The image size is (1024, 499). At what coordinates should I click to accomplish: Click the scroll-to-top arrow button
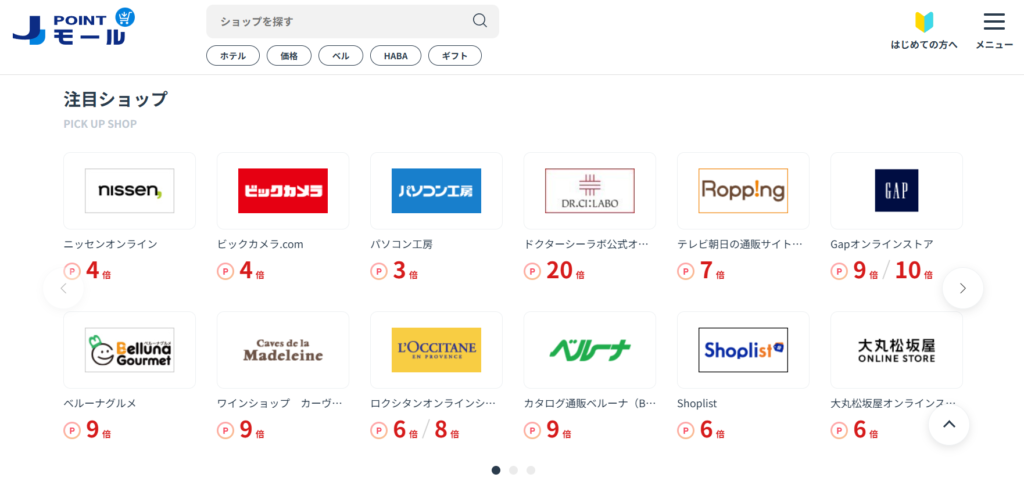[x=949, y=424]
